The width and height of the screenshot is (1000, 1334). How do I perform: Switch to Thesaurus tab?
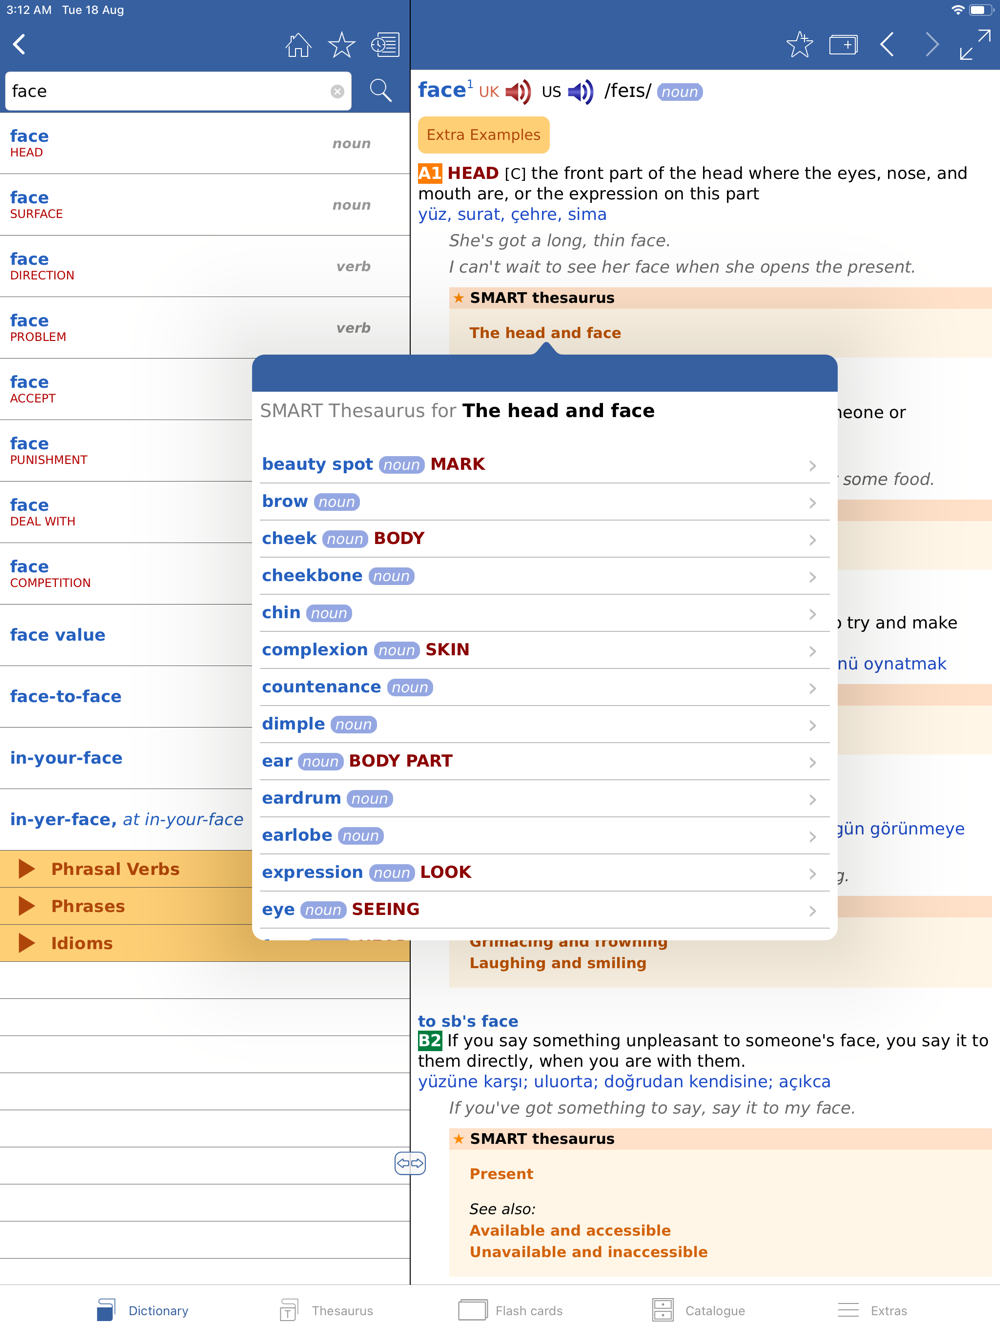pos(327,1310)
